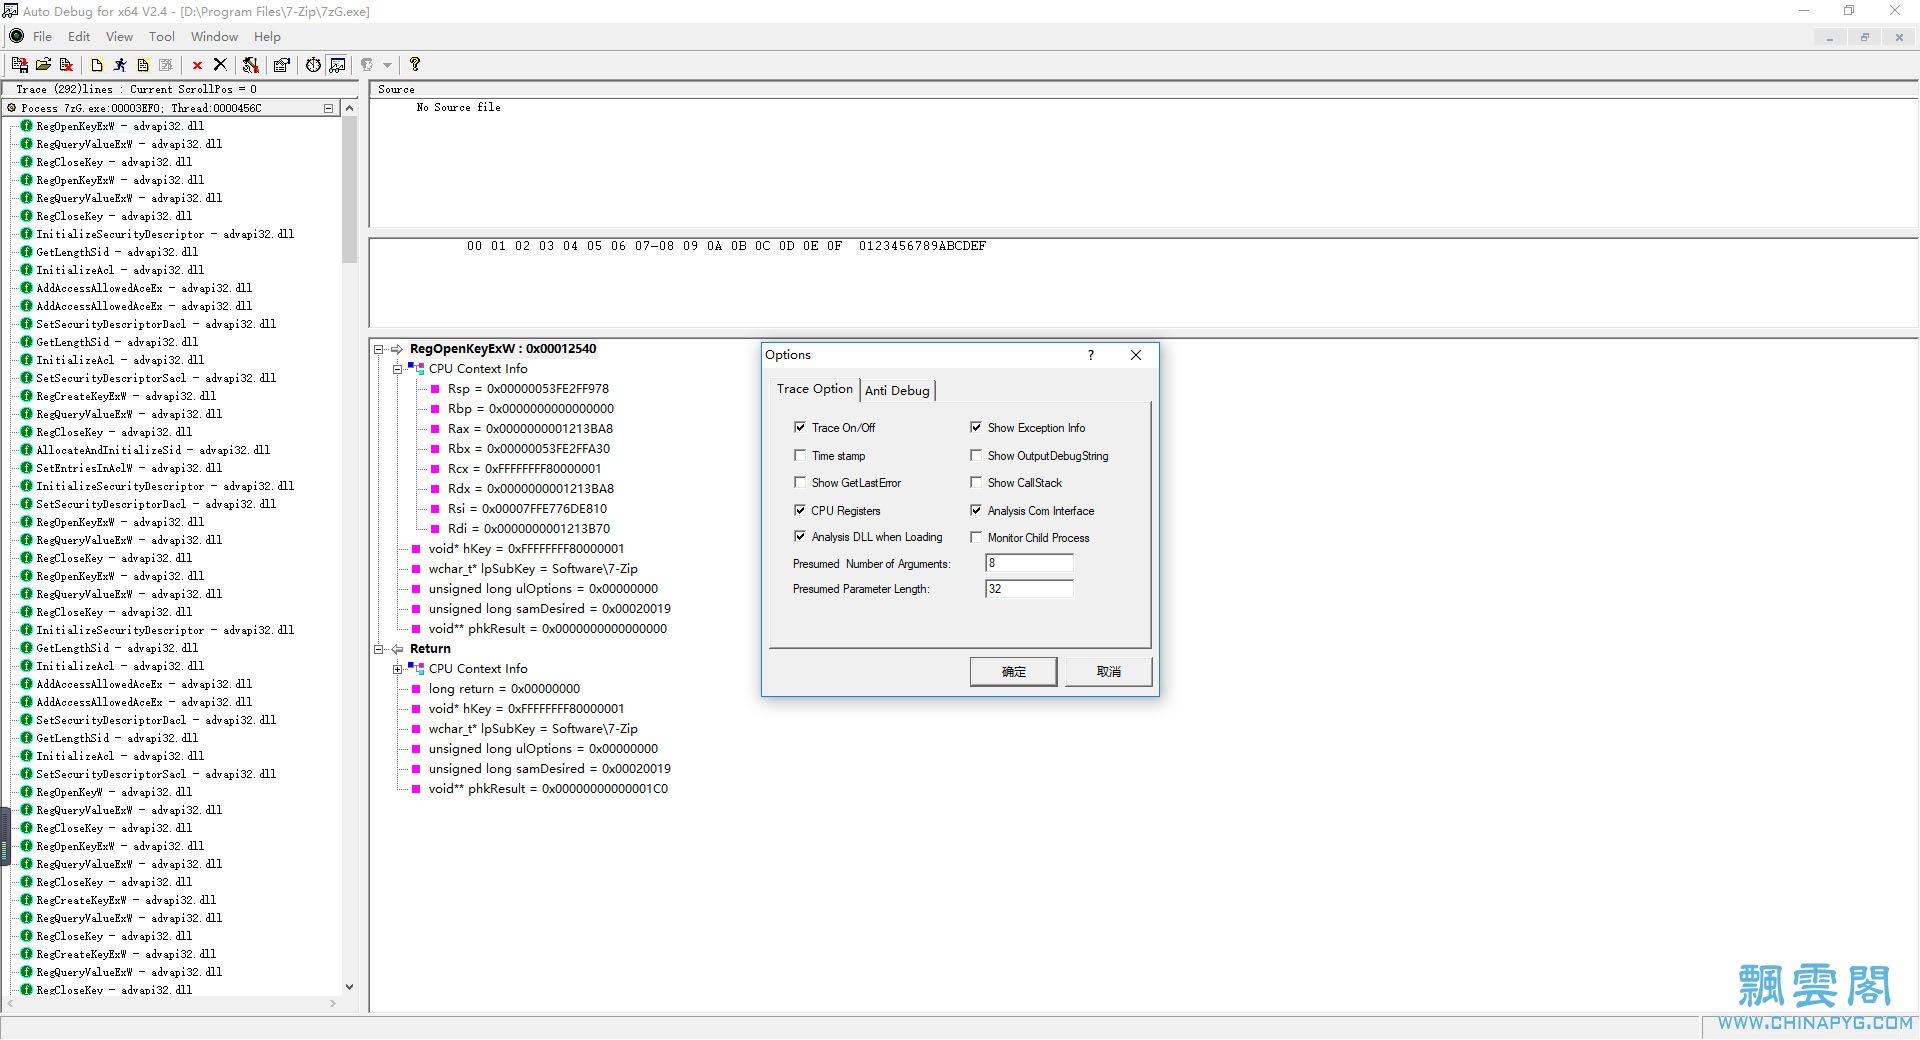This screenshot has width=1920, height=1040.
Task: Click the stopwatch toolbar icon
Action: [313, 65]
